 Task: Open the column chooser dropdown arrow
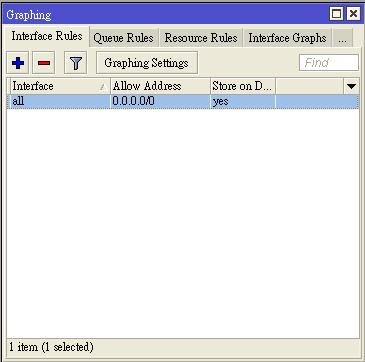click(x=351, y=86)
